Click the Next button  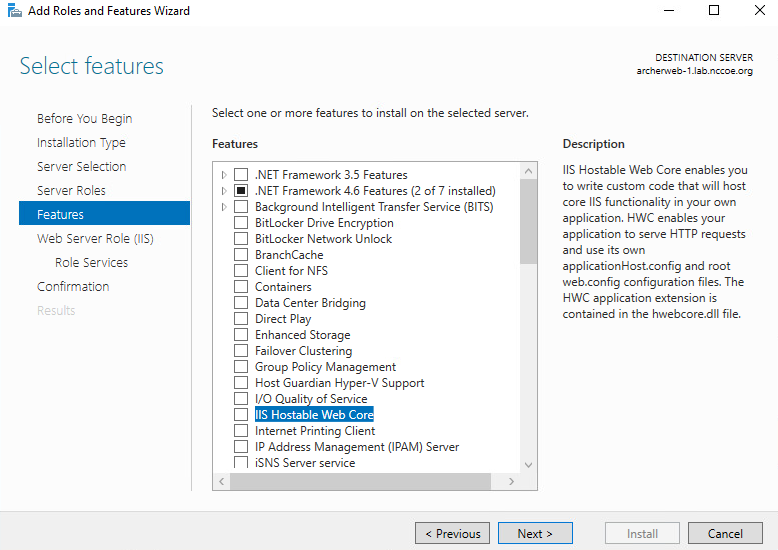coord(535,533)
